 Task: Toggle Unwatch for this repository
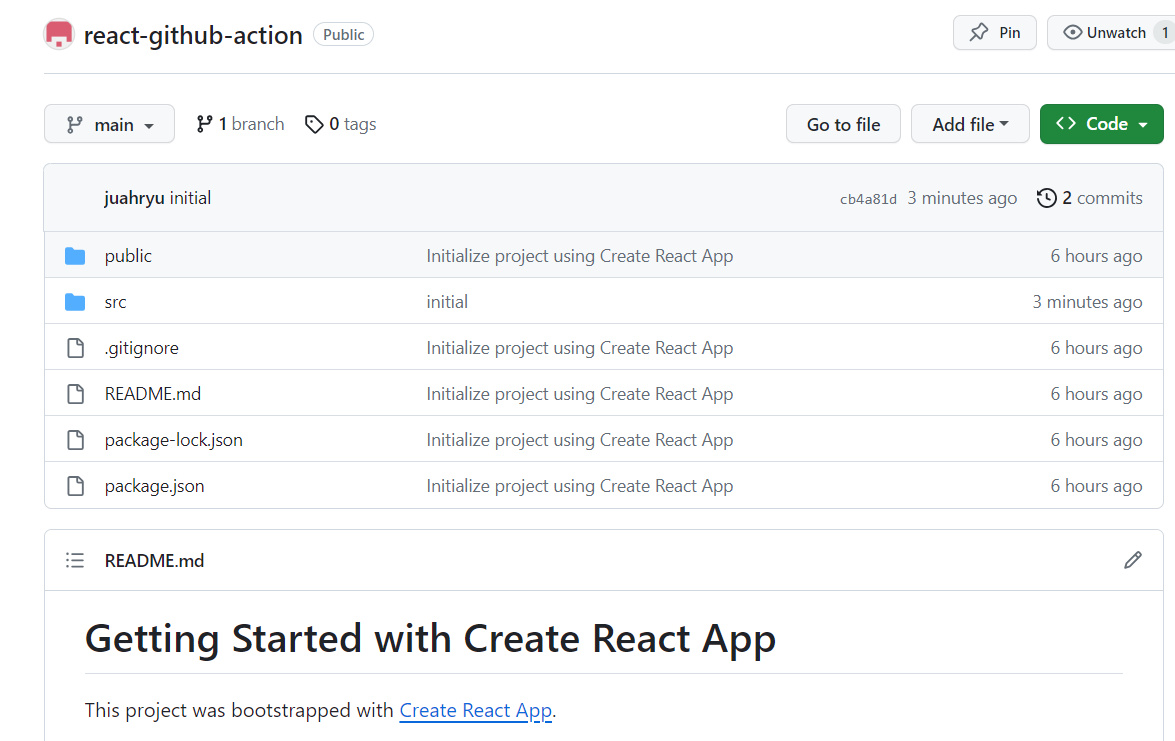tap(1105, 33)
